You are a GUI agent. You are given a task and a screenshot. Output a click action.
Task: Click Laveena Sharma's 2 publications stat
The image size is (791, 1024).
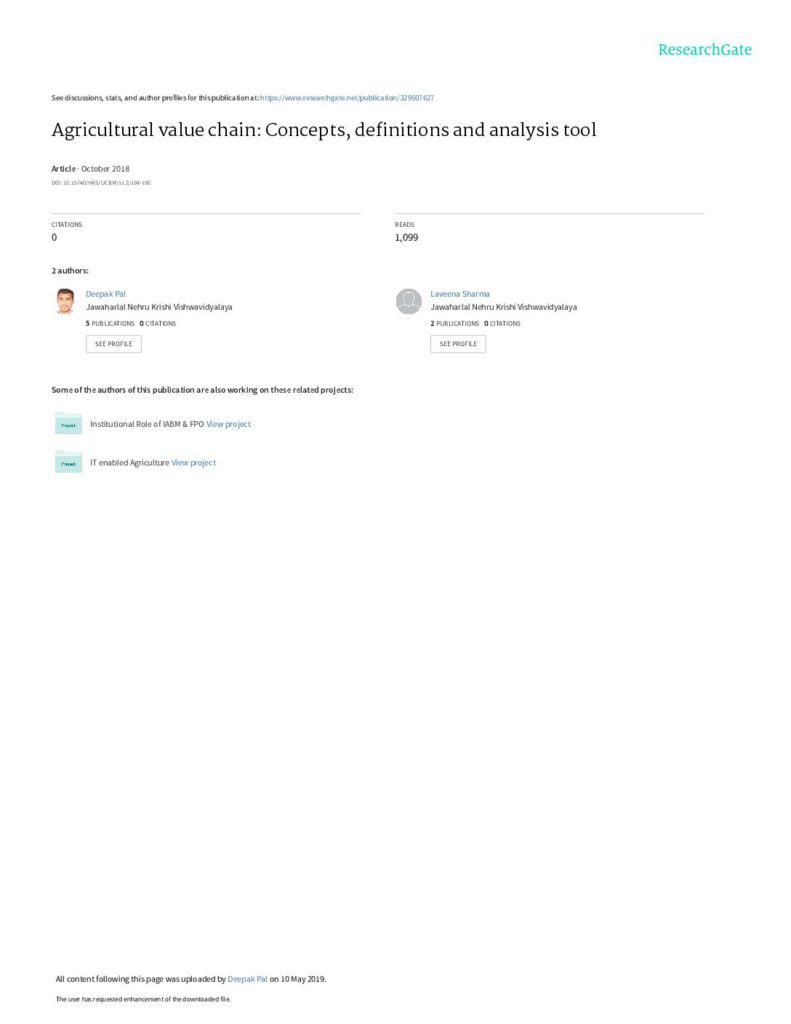[454, 324]
